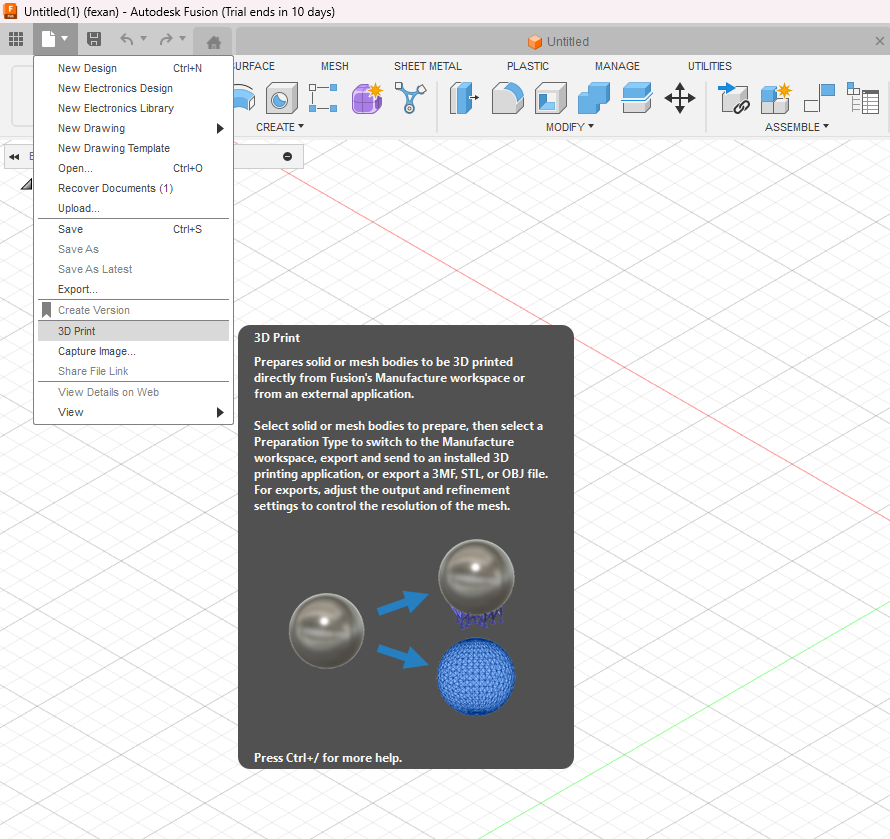Select the Shell tool

tap(551, 98)
